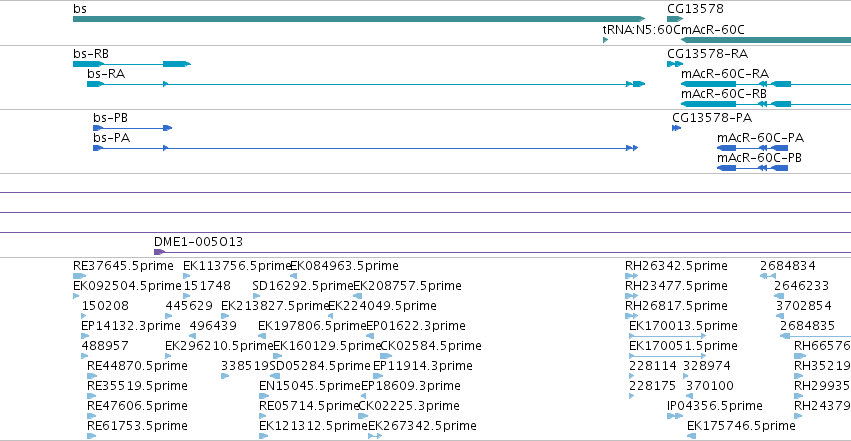Click the EK197806.5prime EST label
This screenshot has width=851, height=441.
tap(313, 326)
